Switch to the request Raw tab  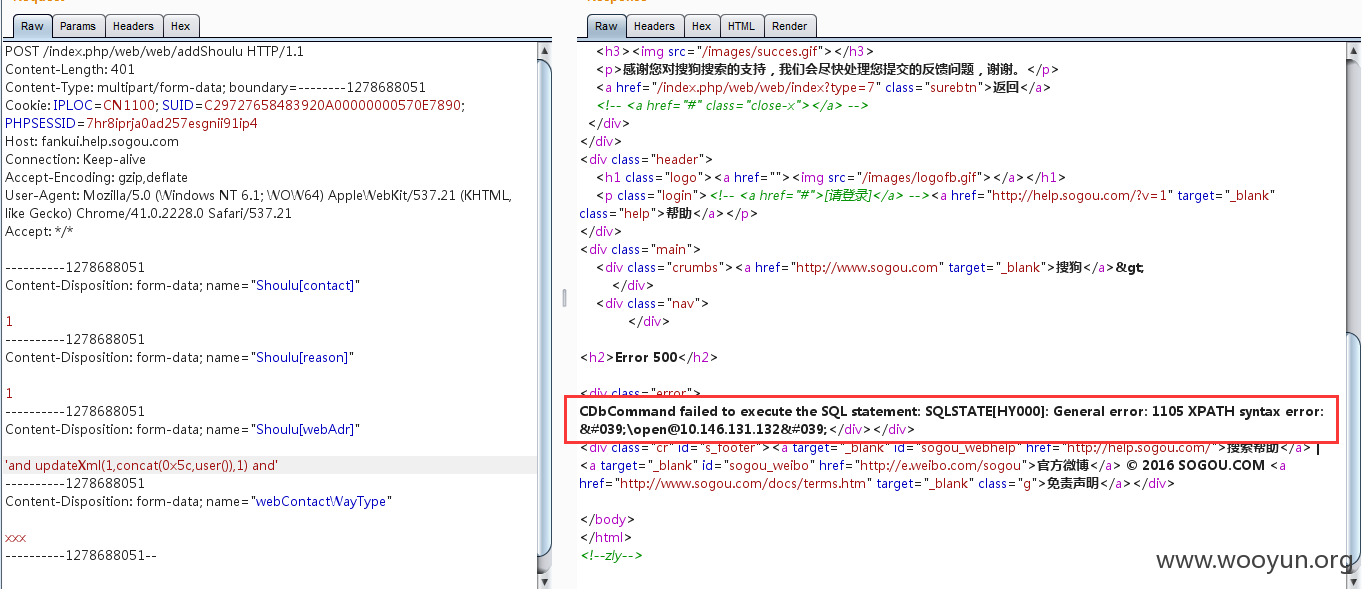point(32,26)
